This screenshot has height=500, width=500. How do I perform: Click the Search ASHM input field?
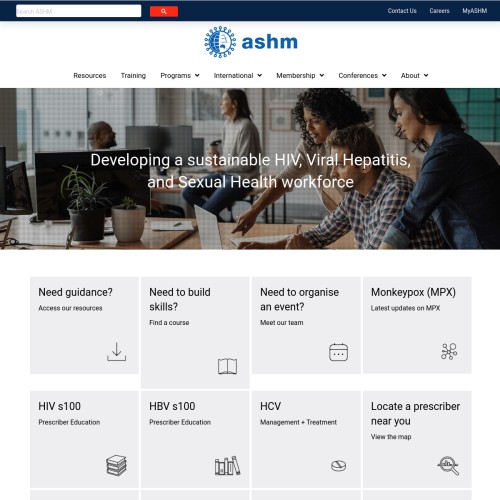click(x=79, y=11)
